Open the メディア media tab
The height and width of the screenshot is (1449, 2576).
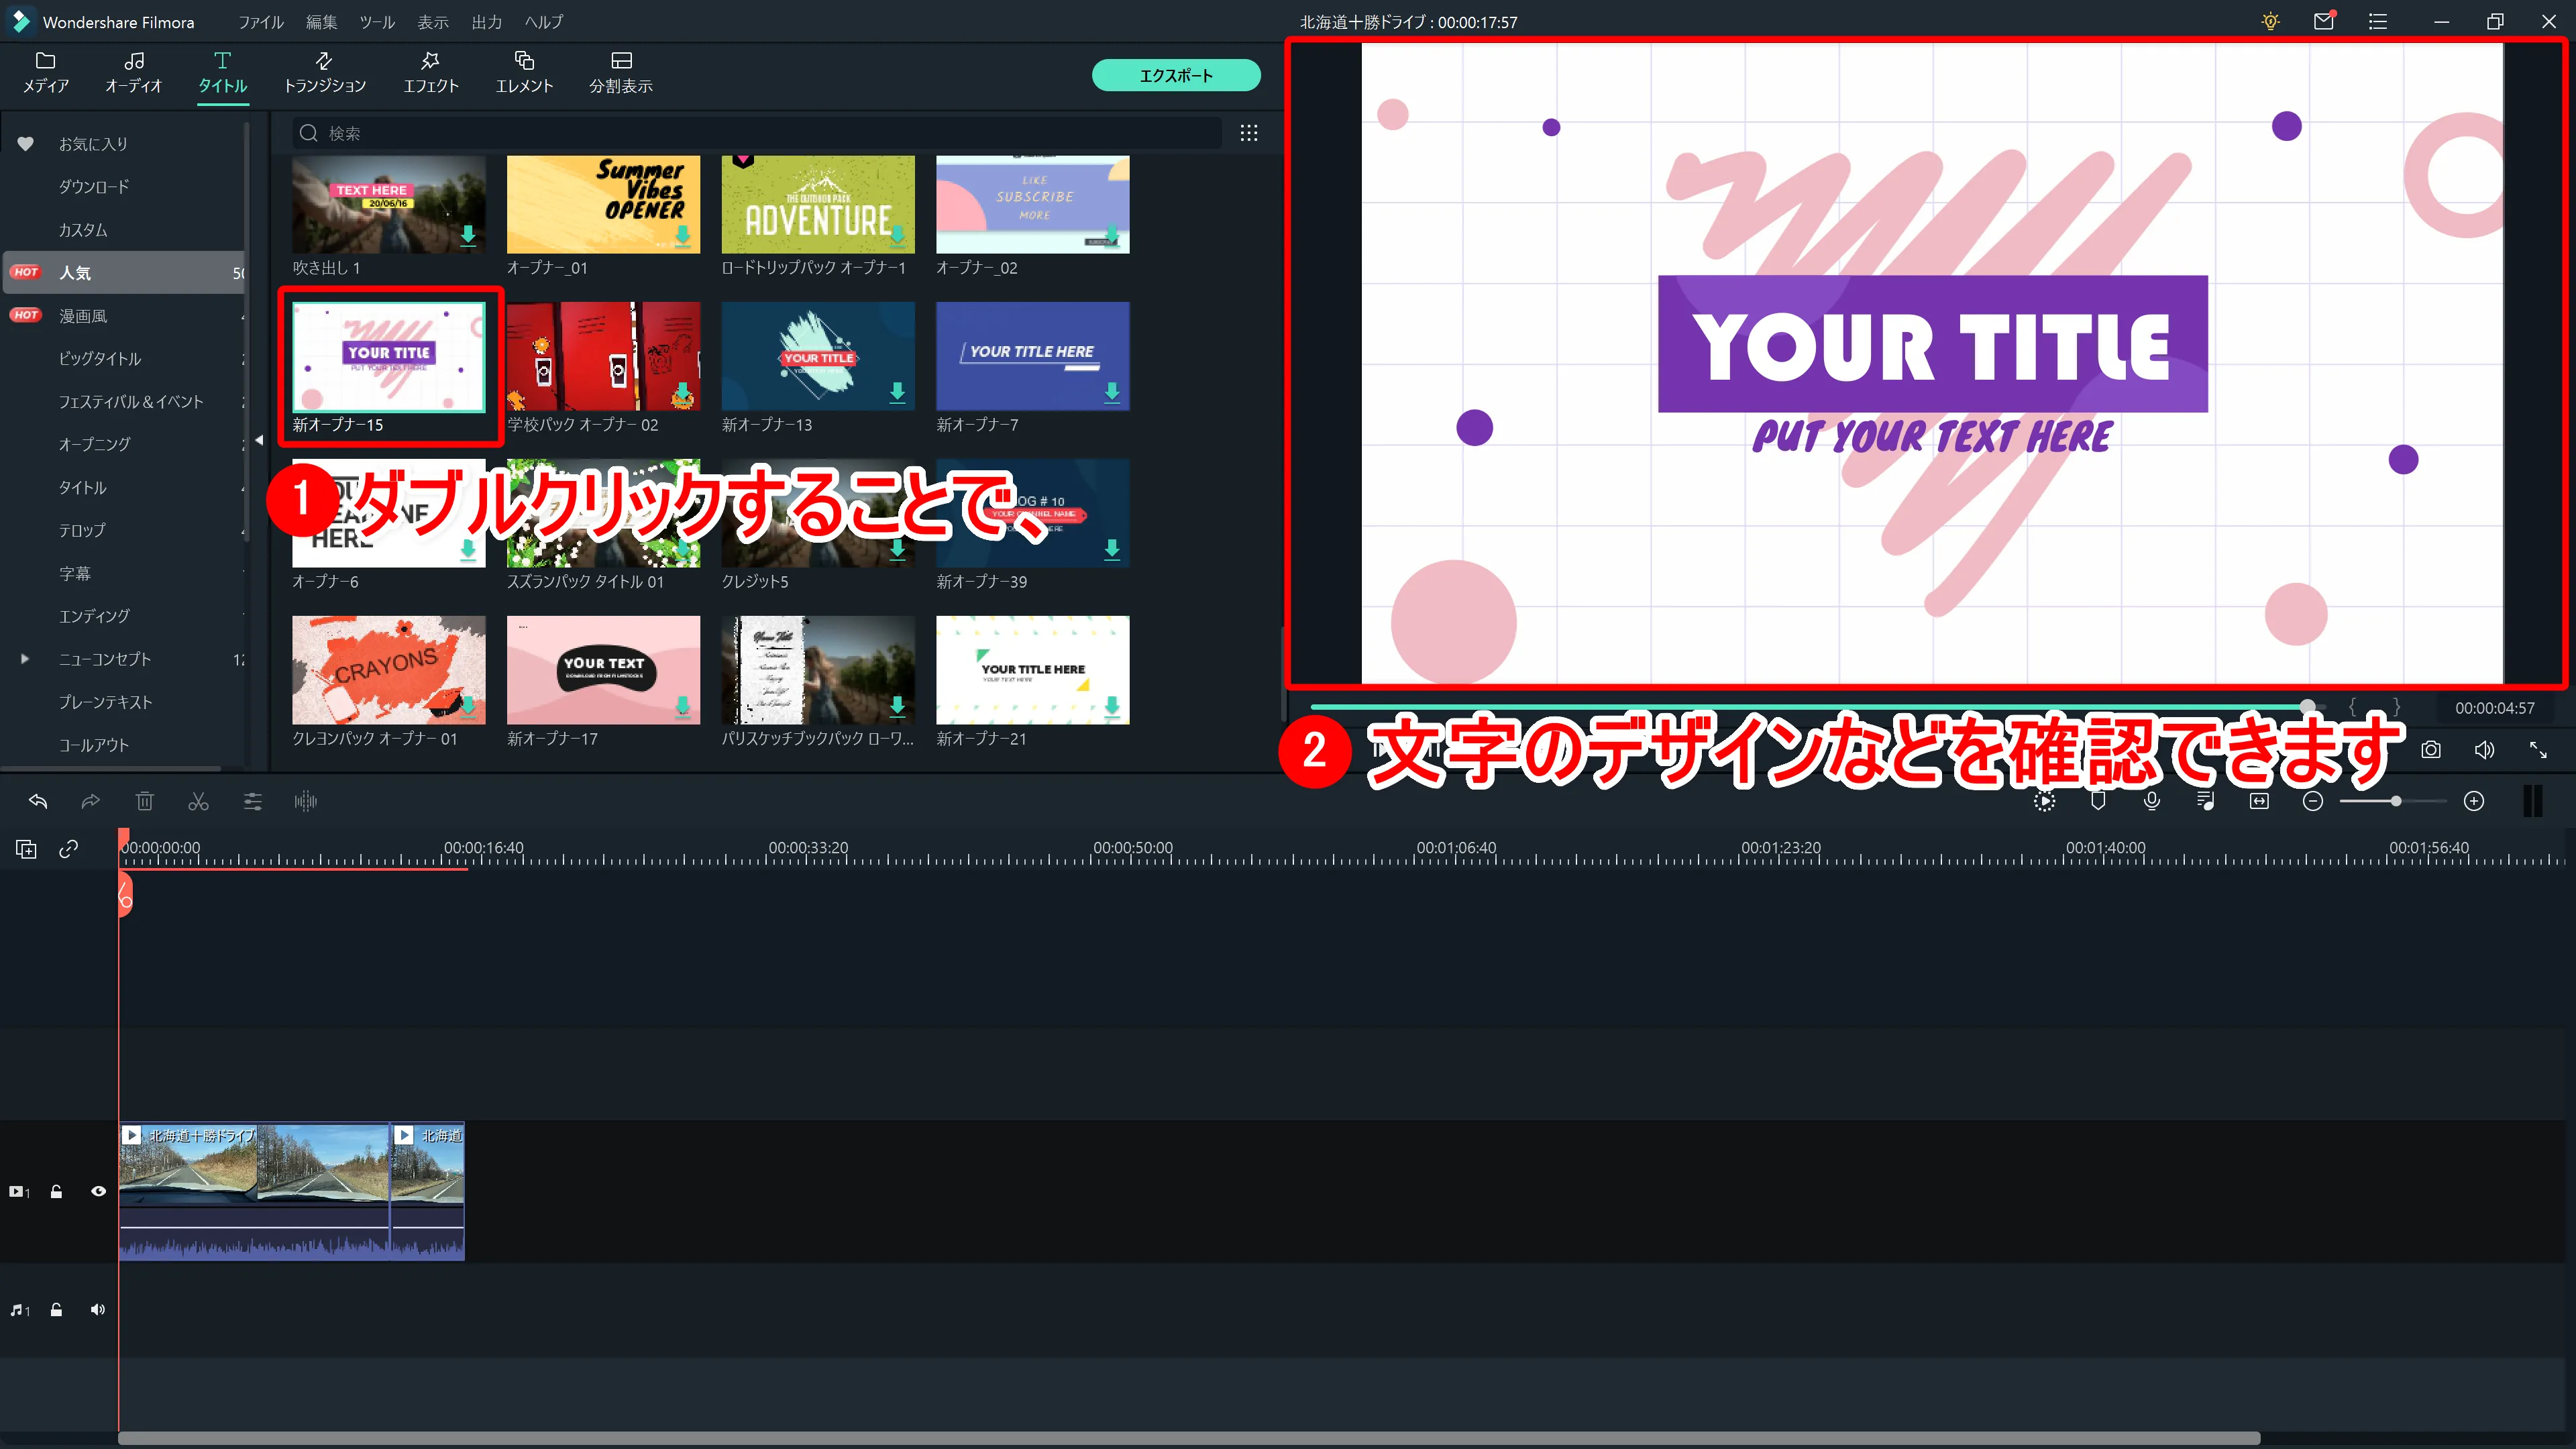tap(46, 73)
